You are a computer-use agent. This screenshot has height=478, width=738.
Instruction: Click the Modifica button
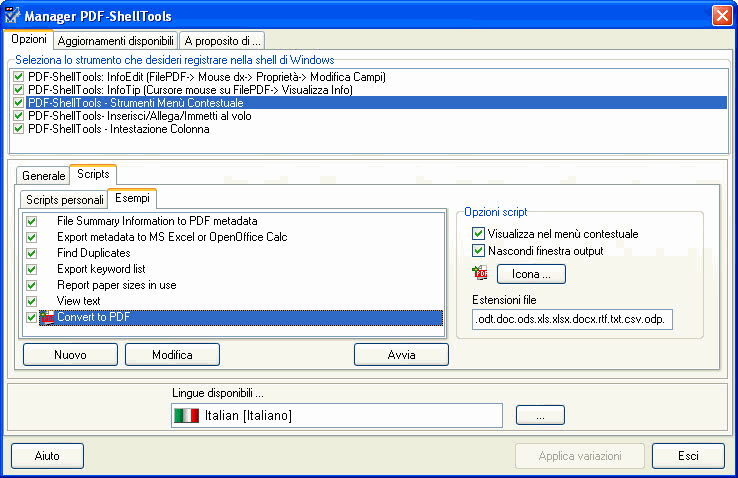[172, 354]
